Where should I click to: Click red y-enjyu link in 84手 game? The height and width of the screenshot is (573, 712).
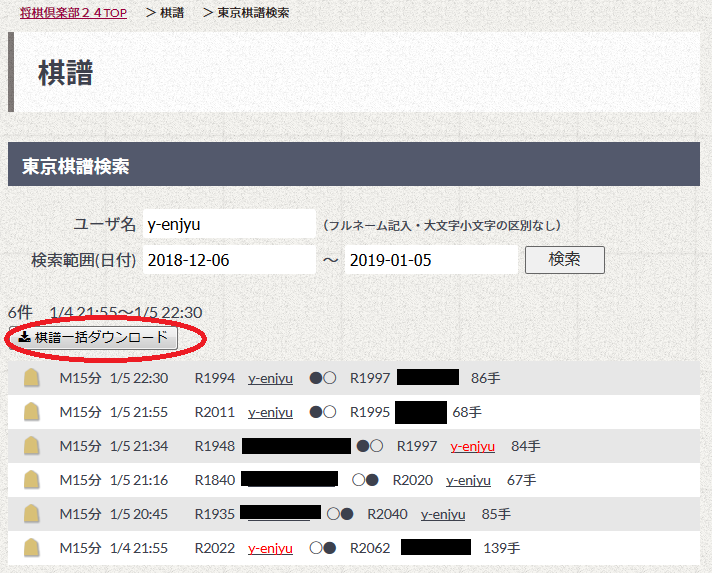pos(472,446)
